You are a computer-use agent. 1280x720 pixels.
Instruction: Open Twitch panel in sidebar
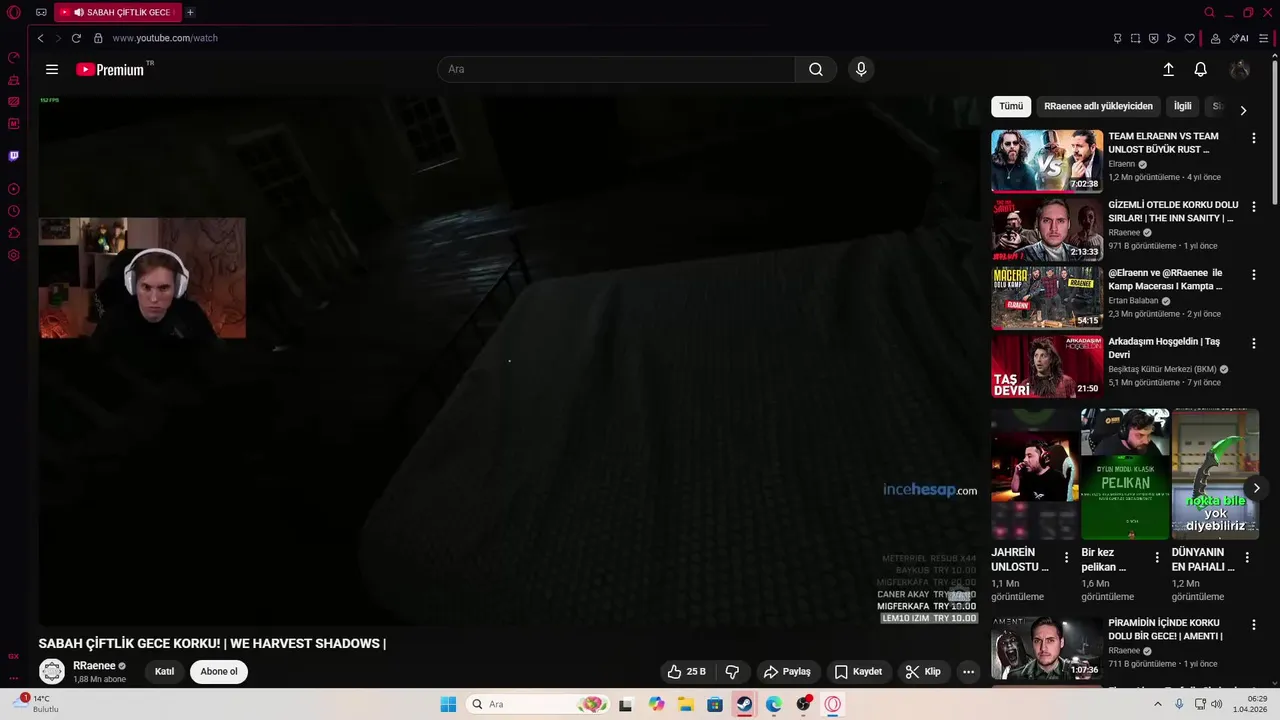pyautogui.click(x=14, y=156)
